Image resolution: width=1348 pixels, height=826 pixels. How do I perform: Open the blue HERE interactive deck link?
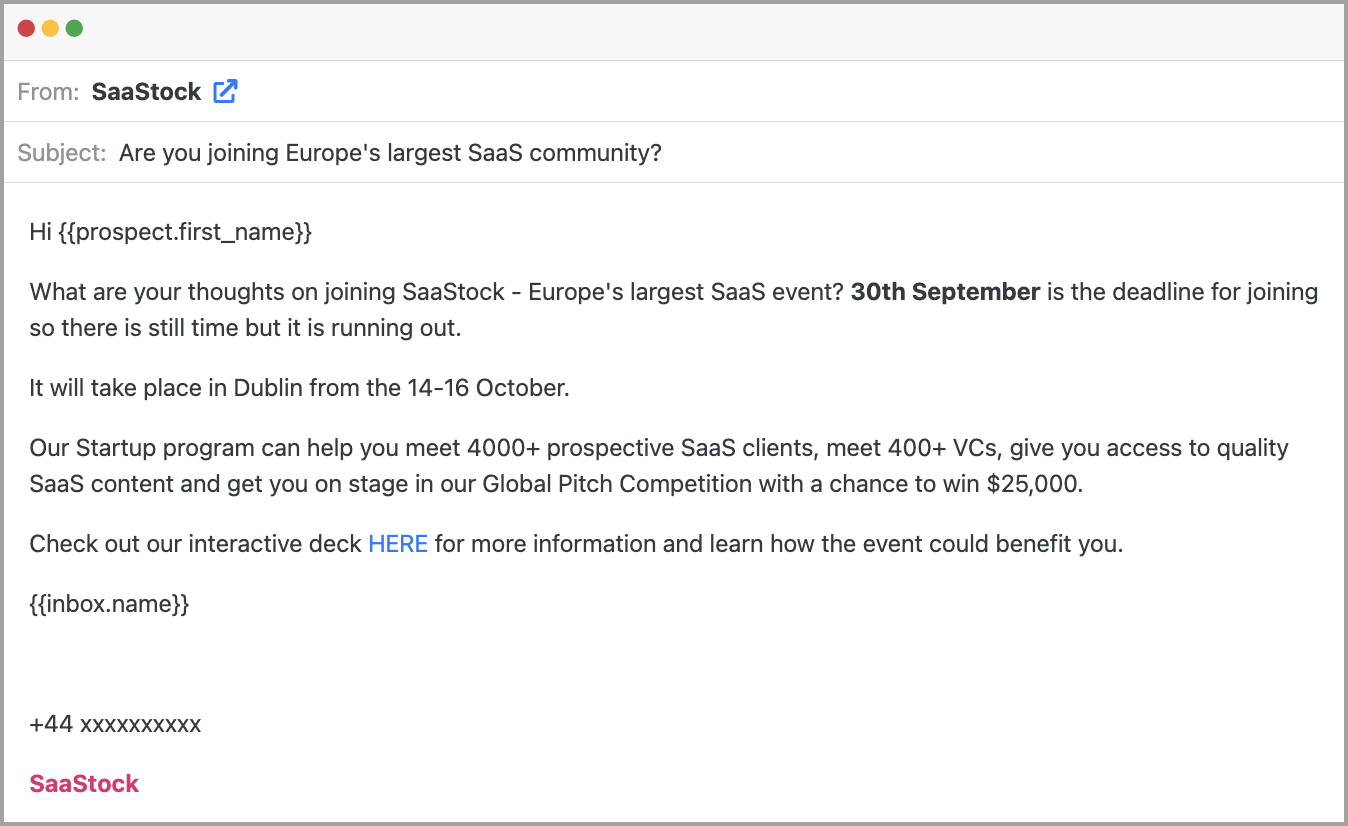[x=398, y=544]
